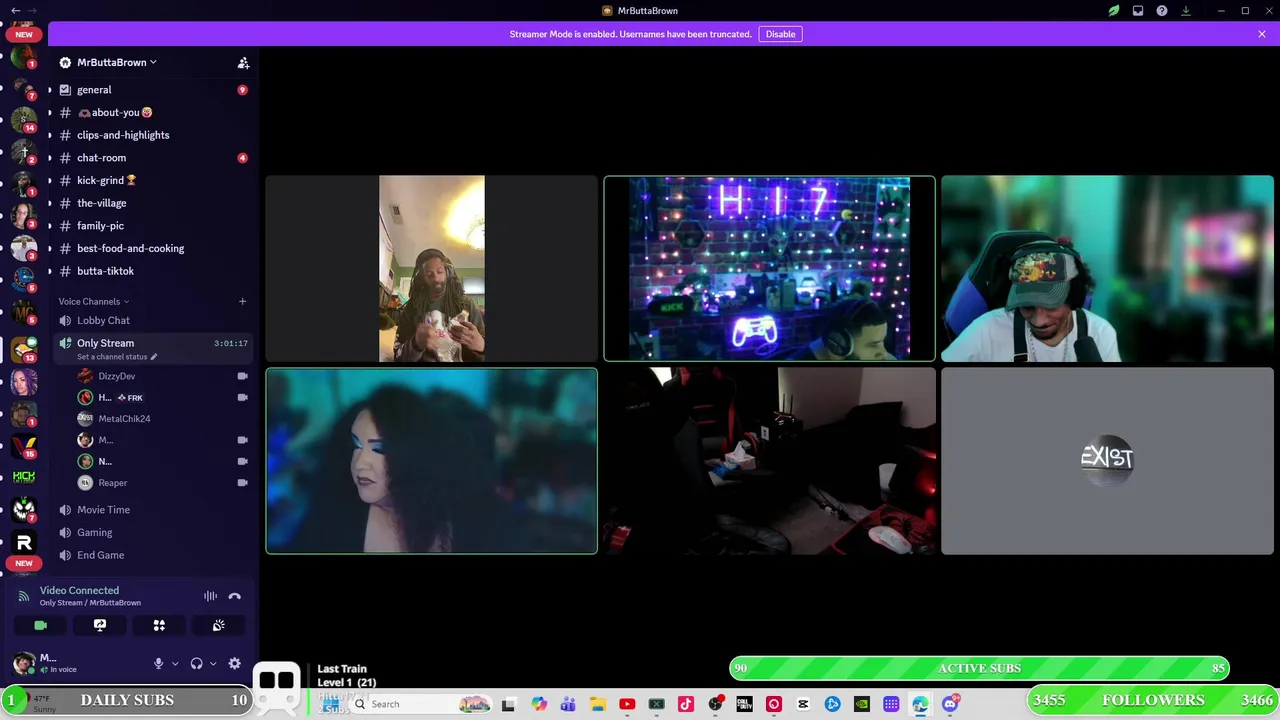Image resolution: width=1280 pixels, height=720 pixels.
Task: Expand the butta-tiktok channel arrow
Action: 50,271
